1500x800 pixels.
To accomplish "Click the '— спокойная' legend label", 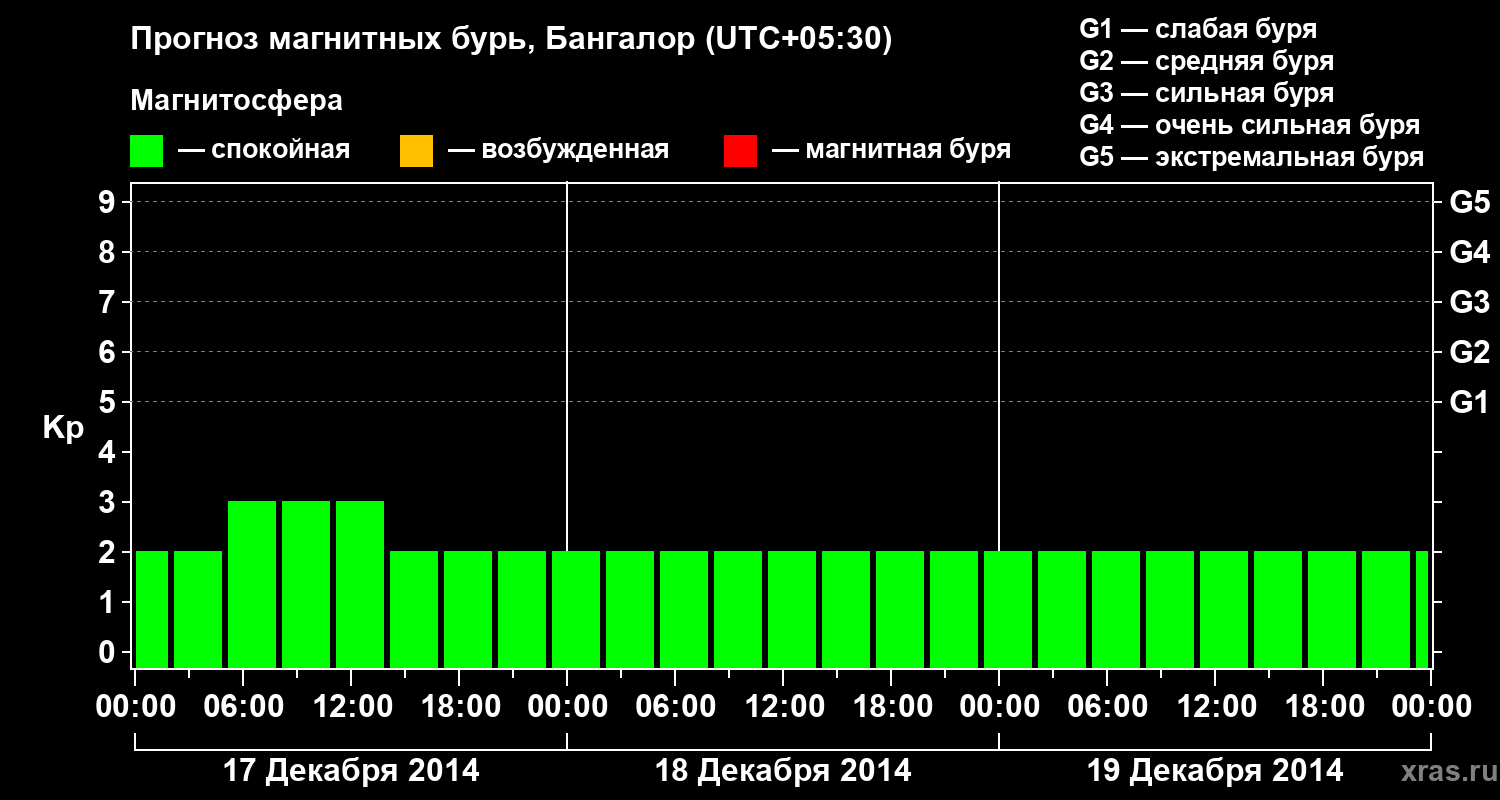I will (x=264, y=150).
